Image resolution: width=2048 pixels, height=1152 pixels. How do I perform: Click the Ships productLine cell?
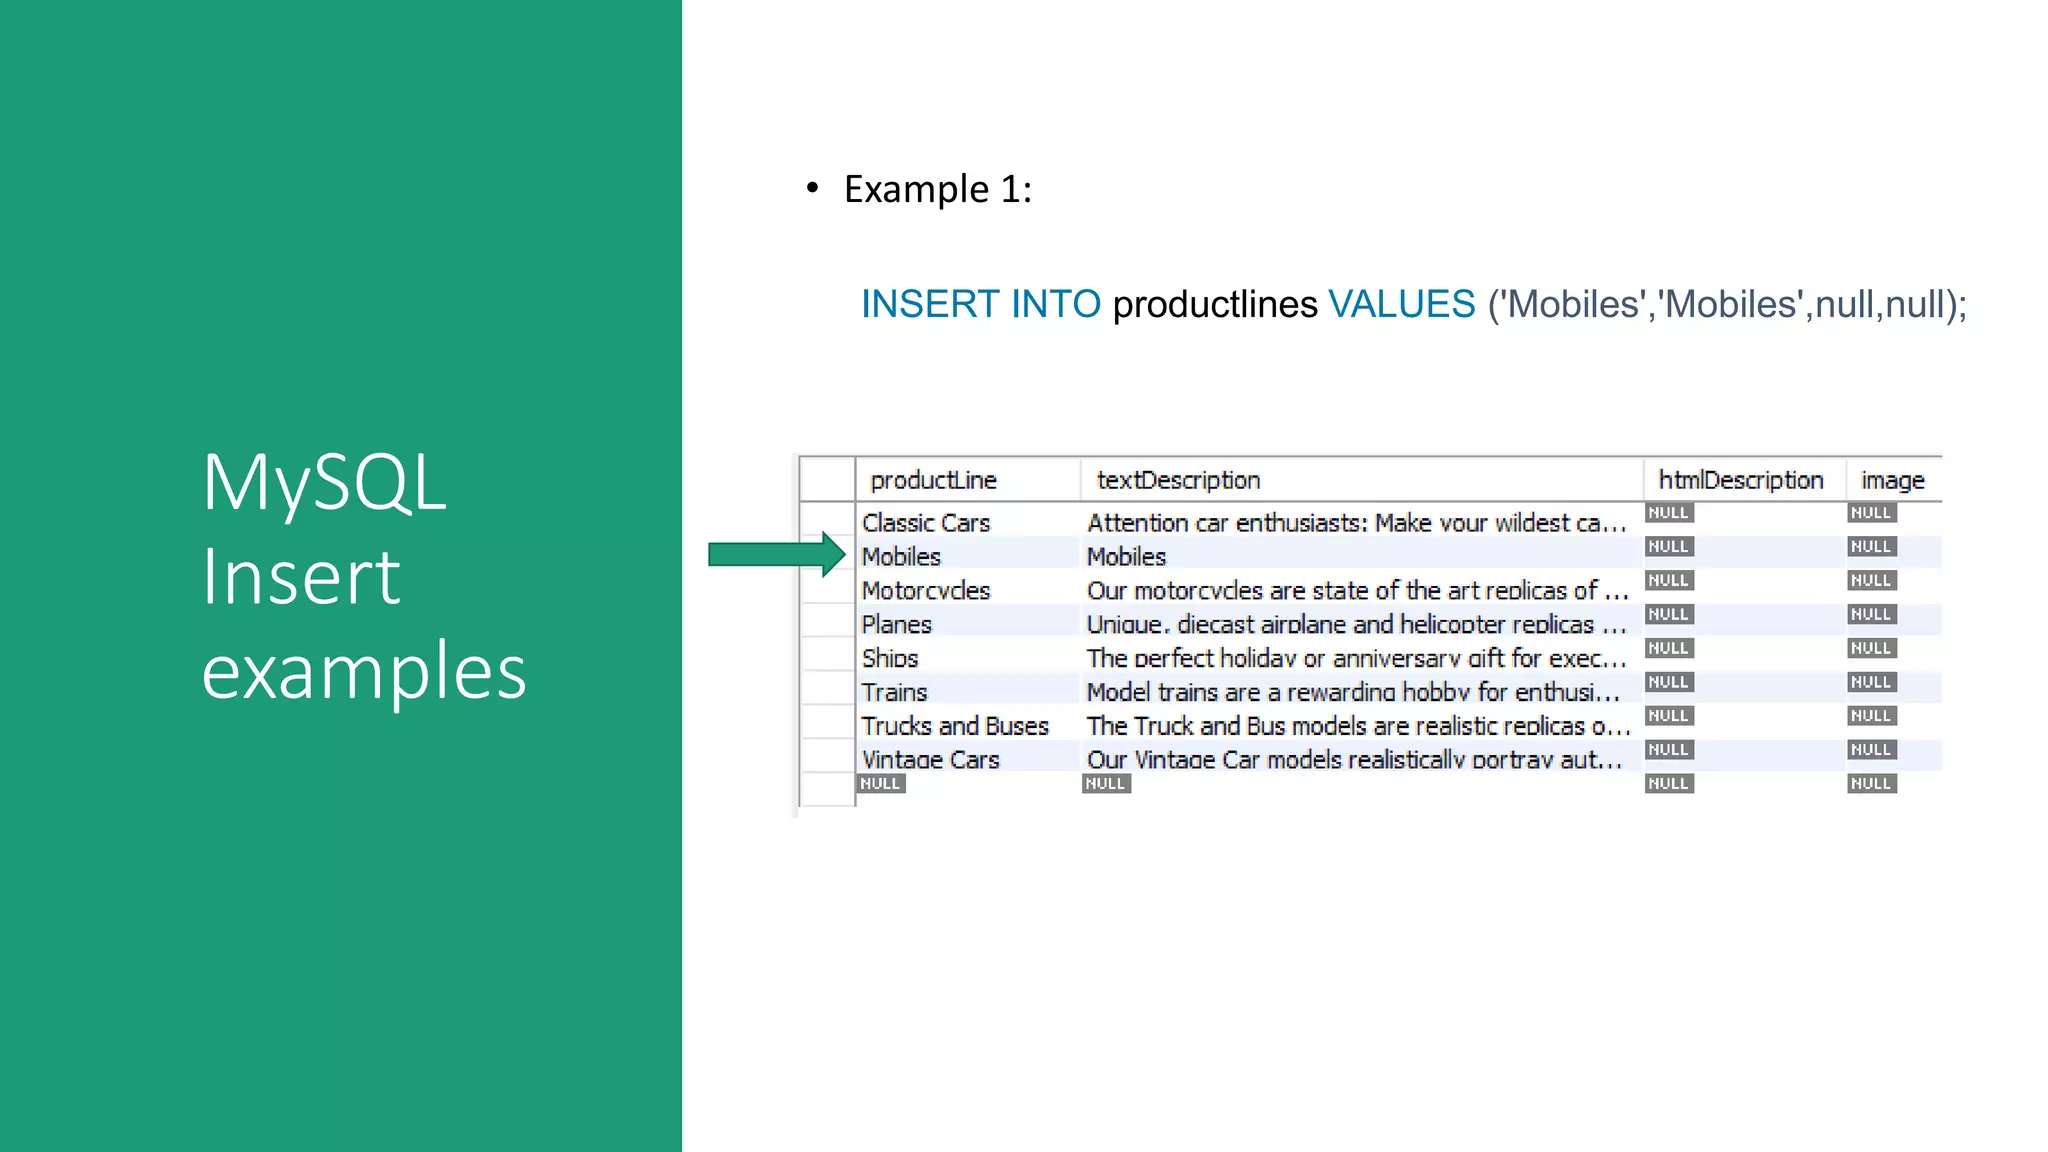[x=890, y=658]
